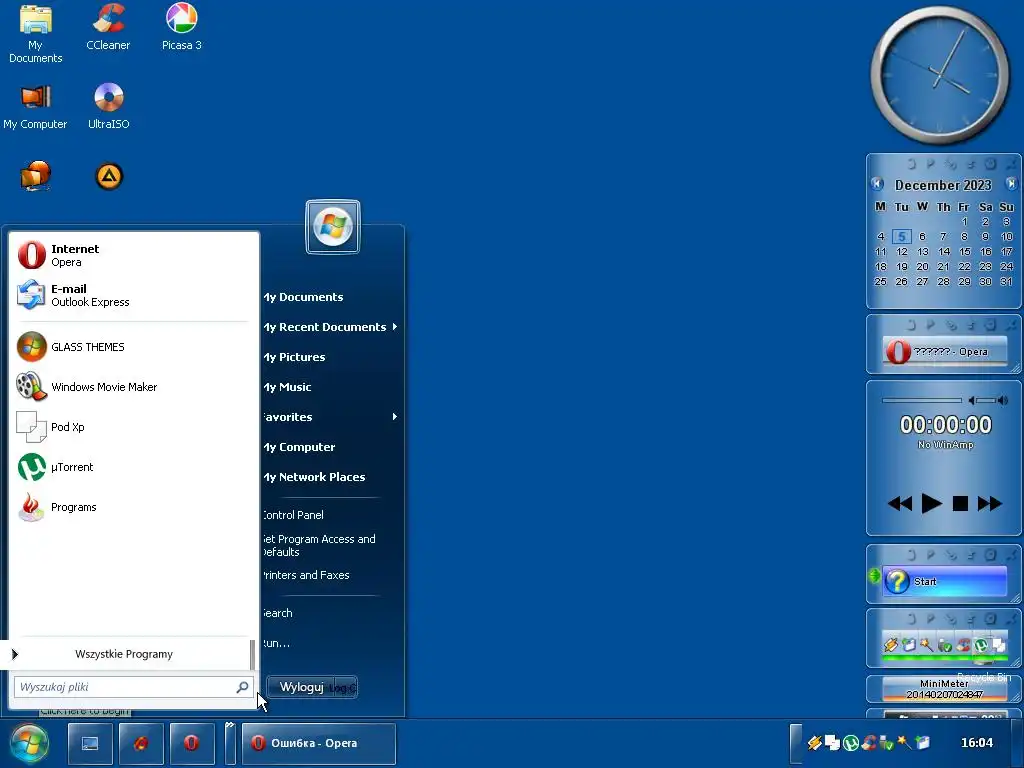Select the orange triangle AIMP desktop icon
Viewport: 1024px width, 768px height.
pos(109,176)
